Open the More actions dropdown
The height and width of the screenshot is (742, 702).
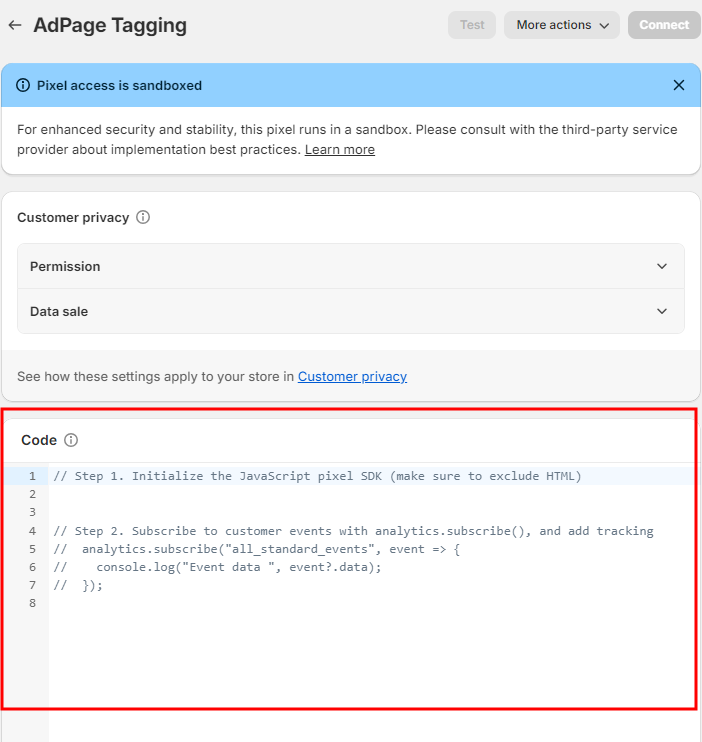pyautogui.click(x=561, y=25)
